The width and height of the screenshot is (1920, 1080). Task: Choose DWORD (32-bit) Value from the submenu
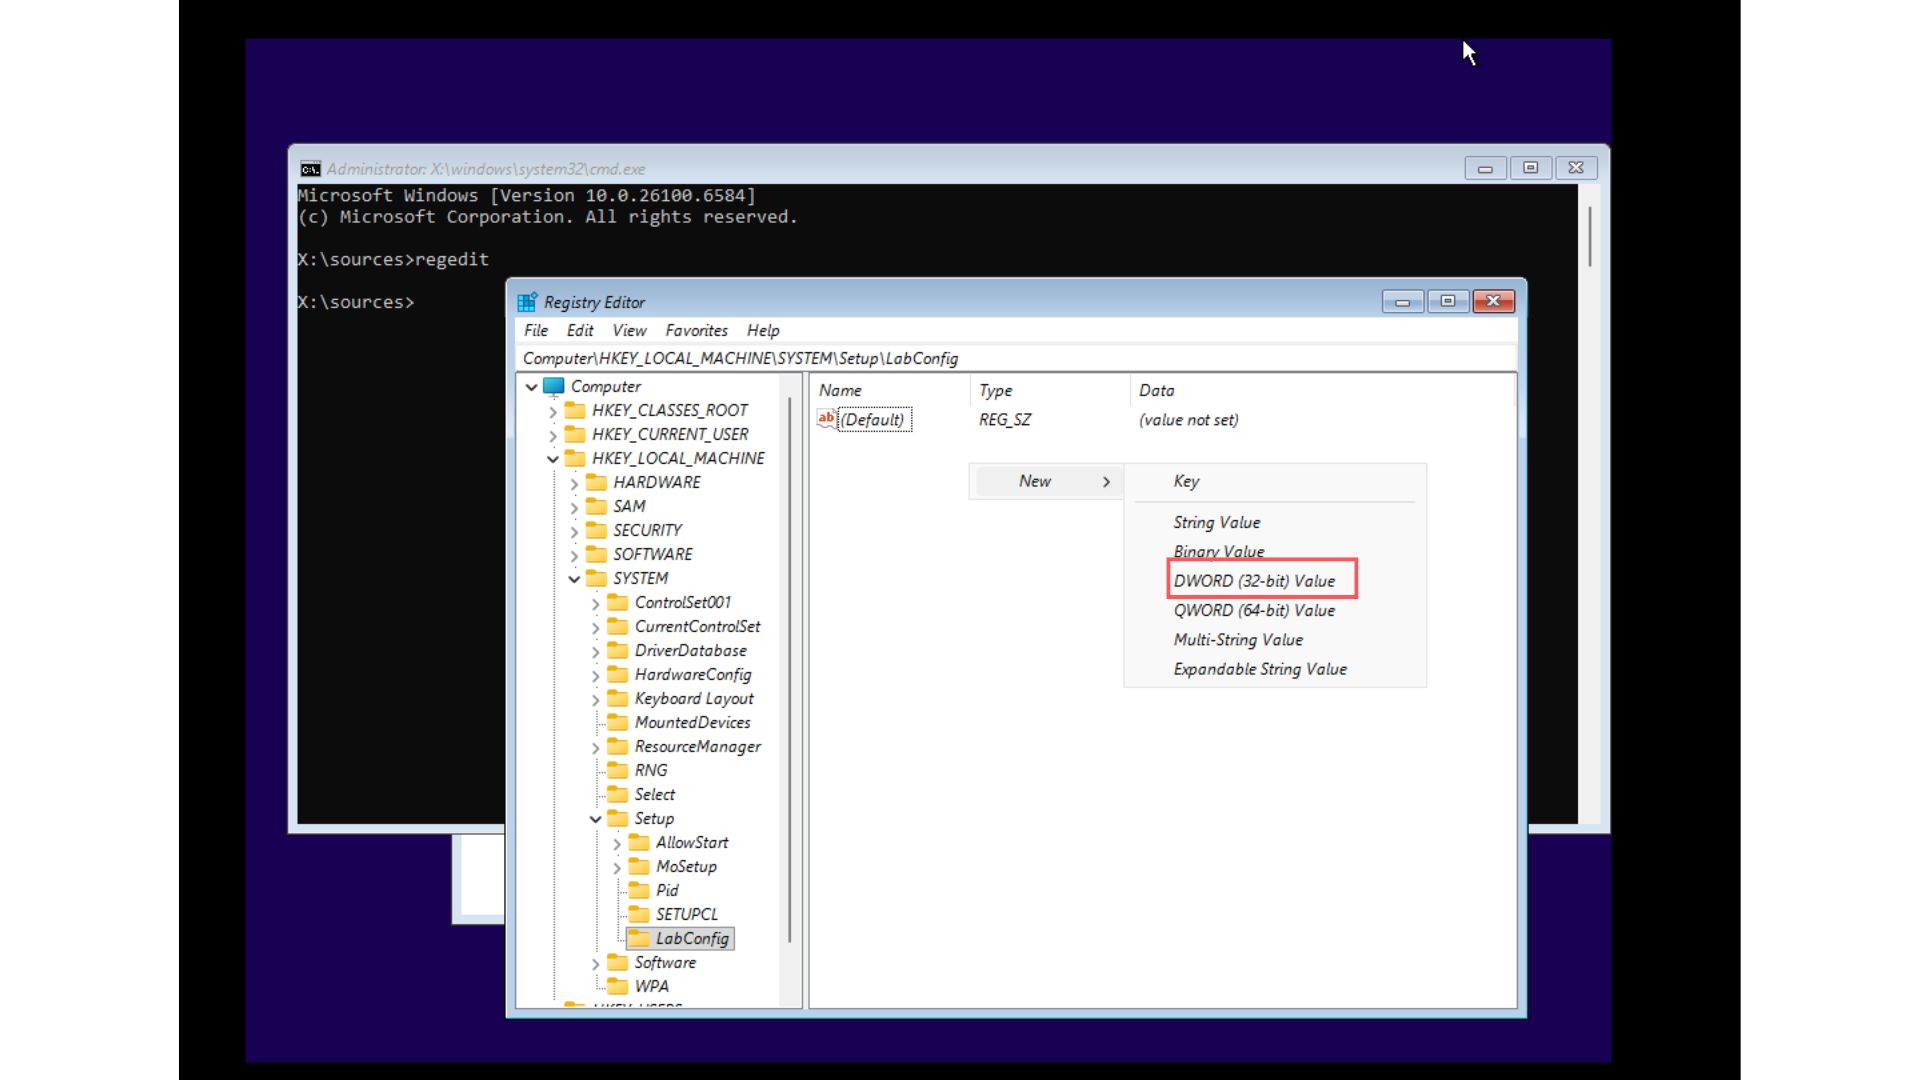click(x=1253, y=580)
